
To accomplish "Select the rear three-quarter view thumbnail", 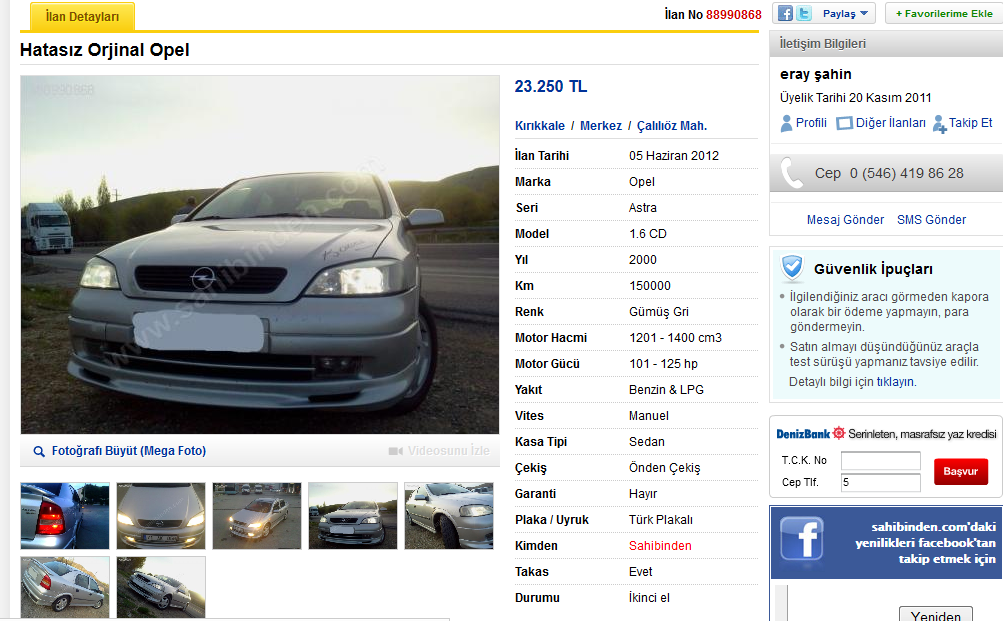I will pyautogui.click(x=65, y=587).
